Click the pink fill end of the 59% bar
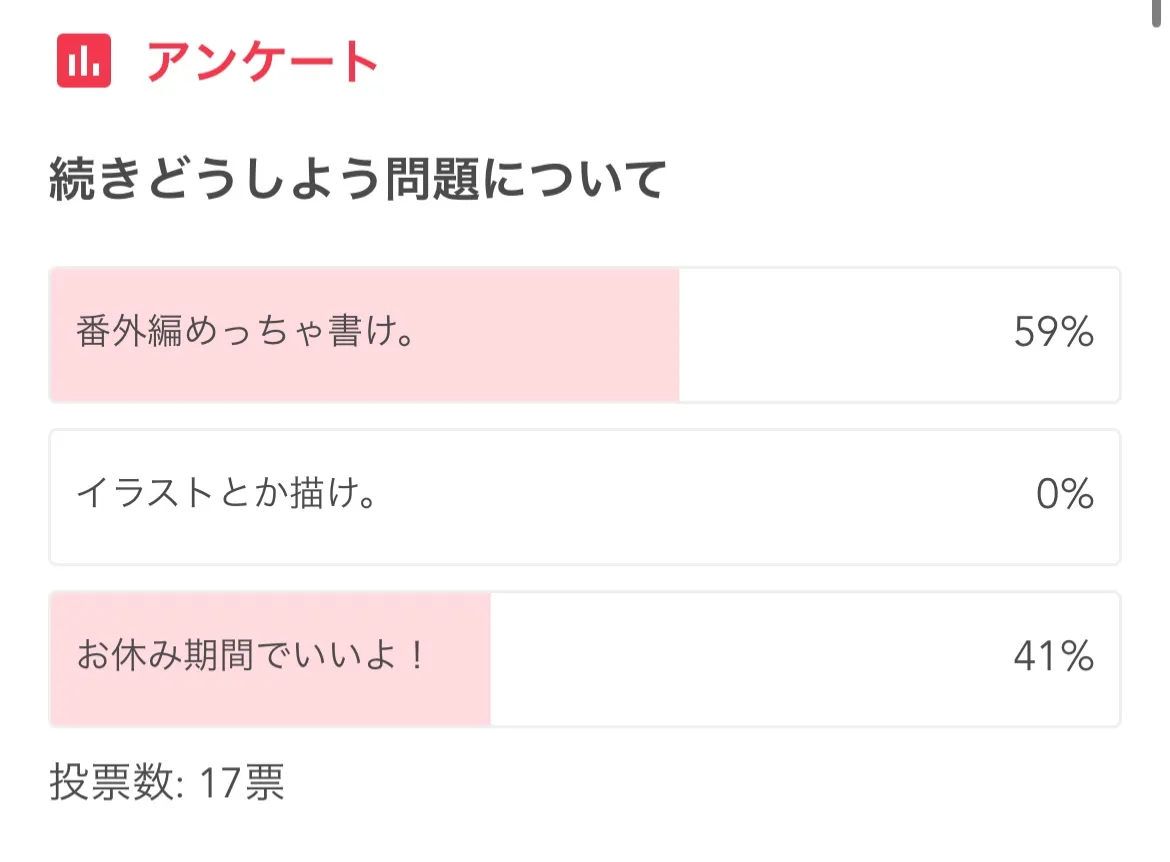Screen dimensions: 1170x862 668,334
